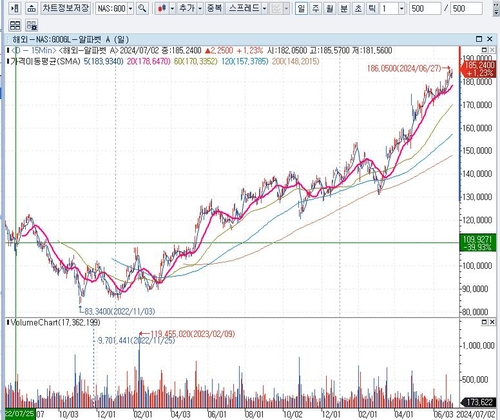Click the first icon on the top toolbar
Viewport: 500px width, 420px height.
click(15, 9)
